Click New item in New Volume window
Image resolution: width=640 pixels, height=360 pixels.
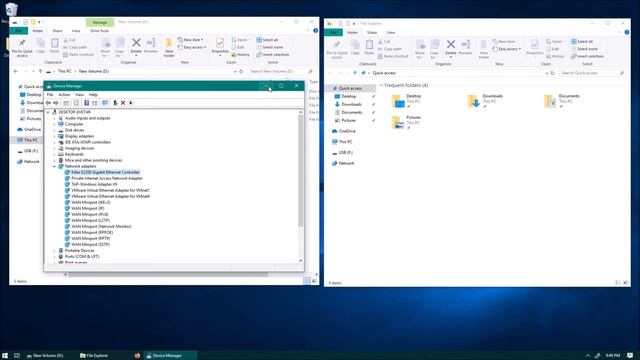pyautogui.click(x=190, y=40)
